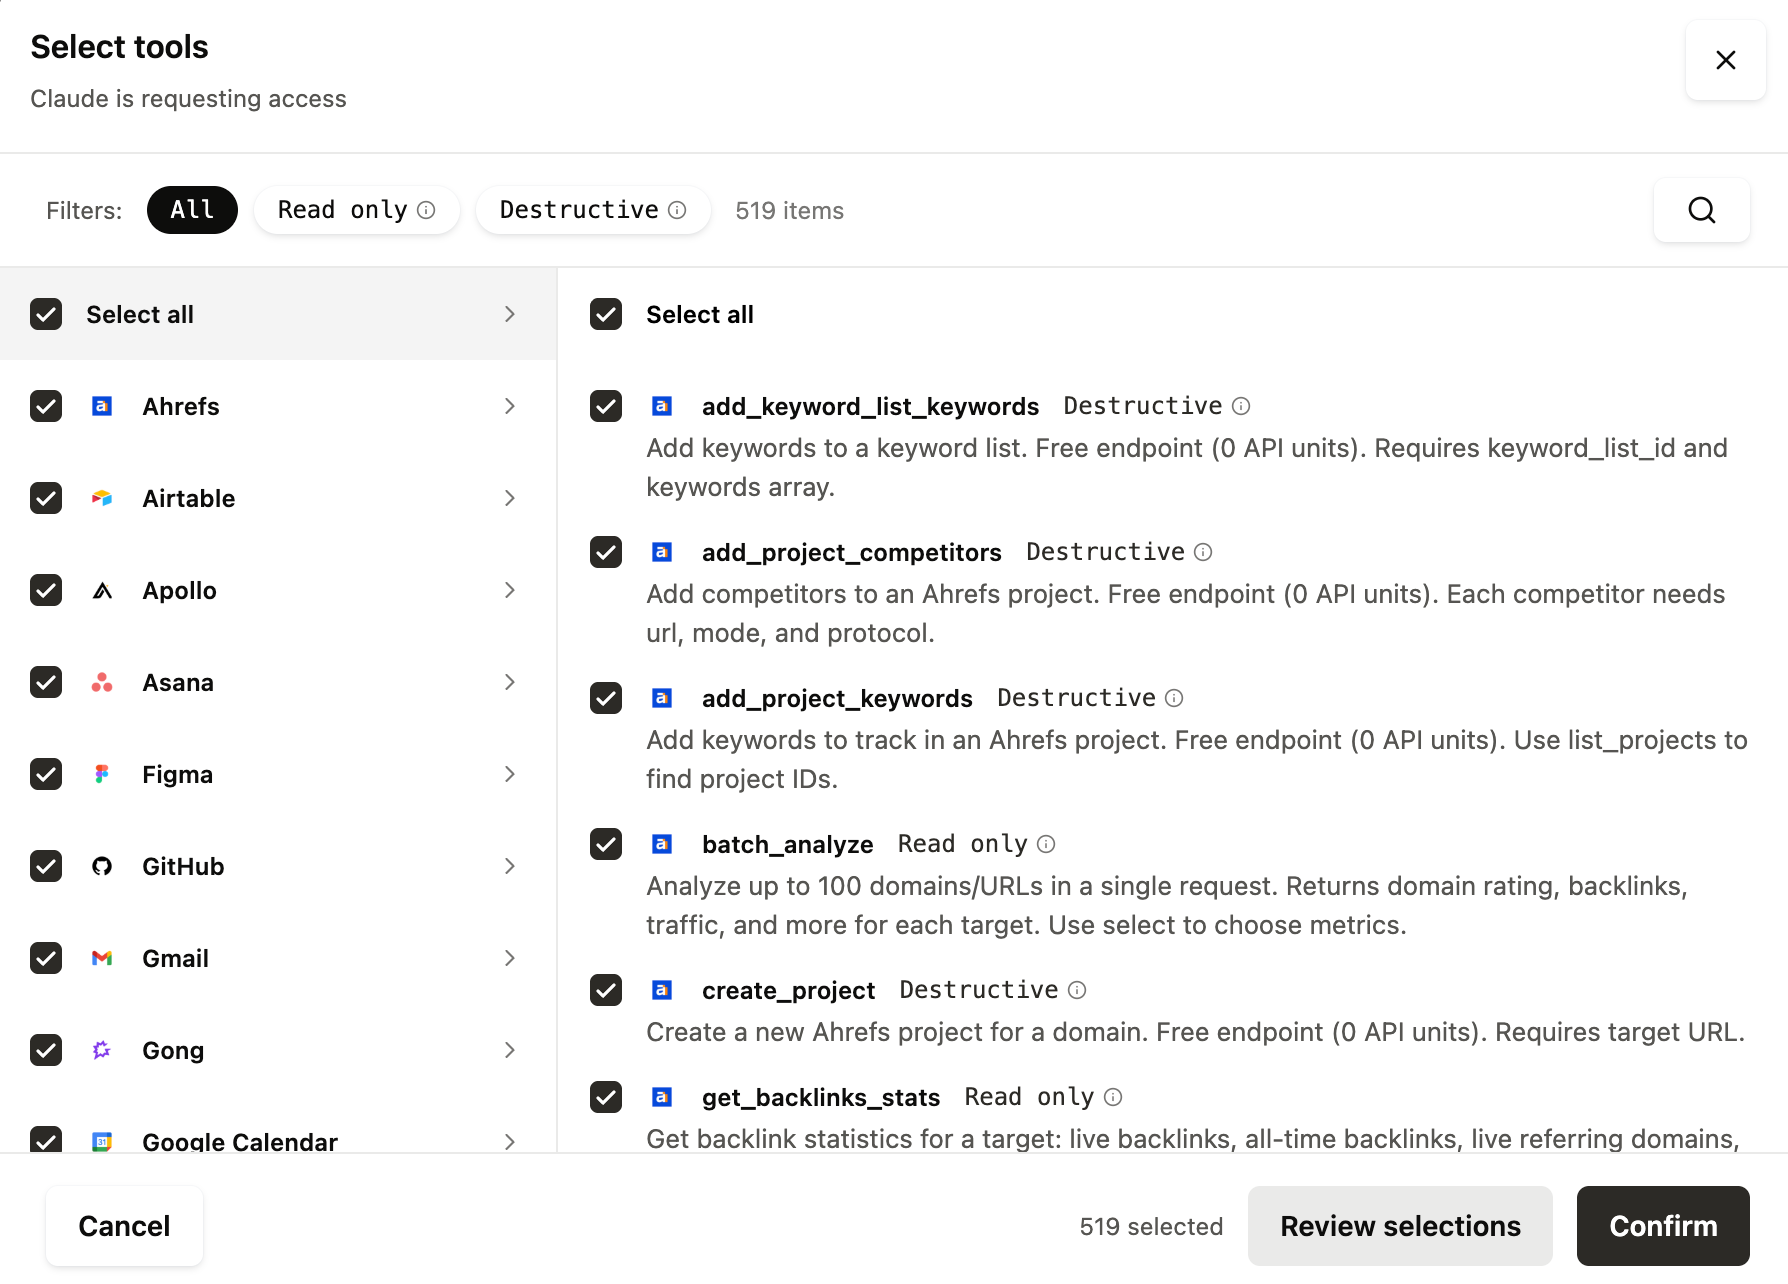Click the GitHub logo icon
The height and width of the screenshot is (1284, 1788).
(102, 866)
